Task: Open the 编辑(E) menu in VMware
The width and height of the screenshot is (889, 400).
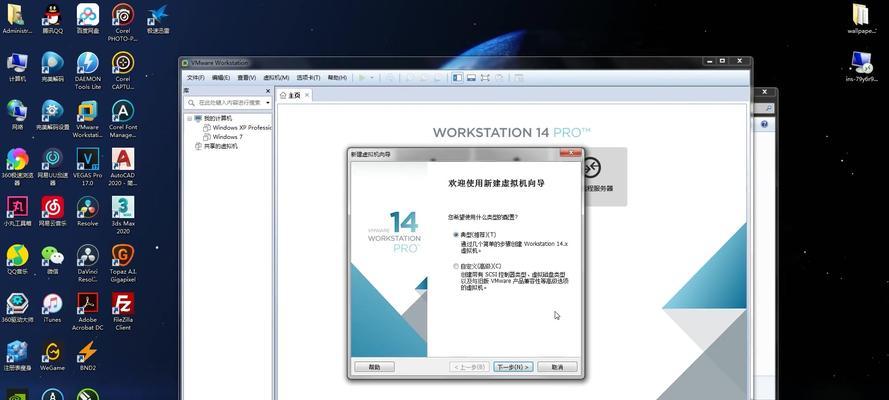Action: [221, 78]
